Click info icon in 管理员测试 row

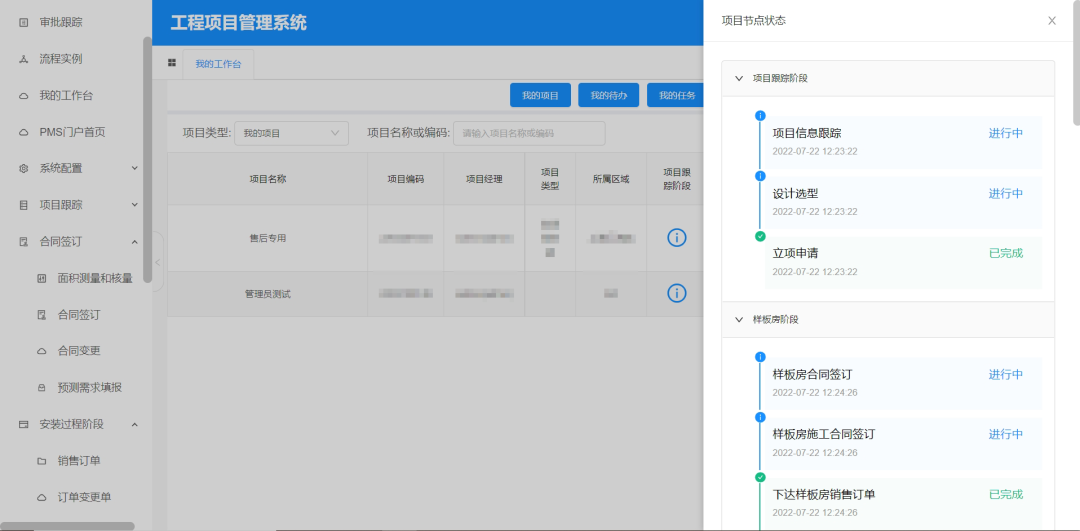click(677, 293)
